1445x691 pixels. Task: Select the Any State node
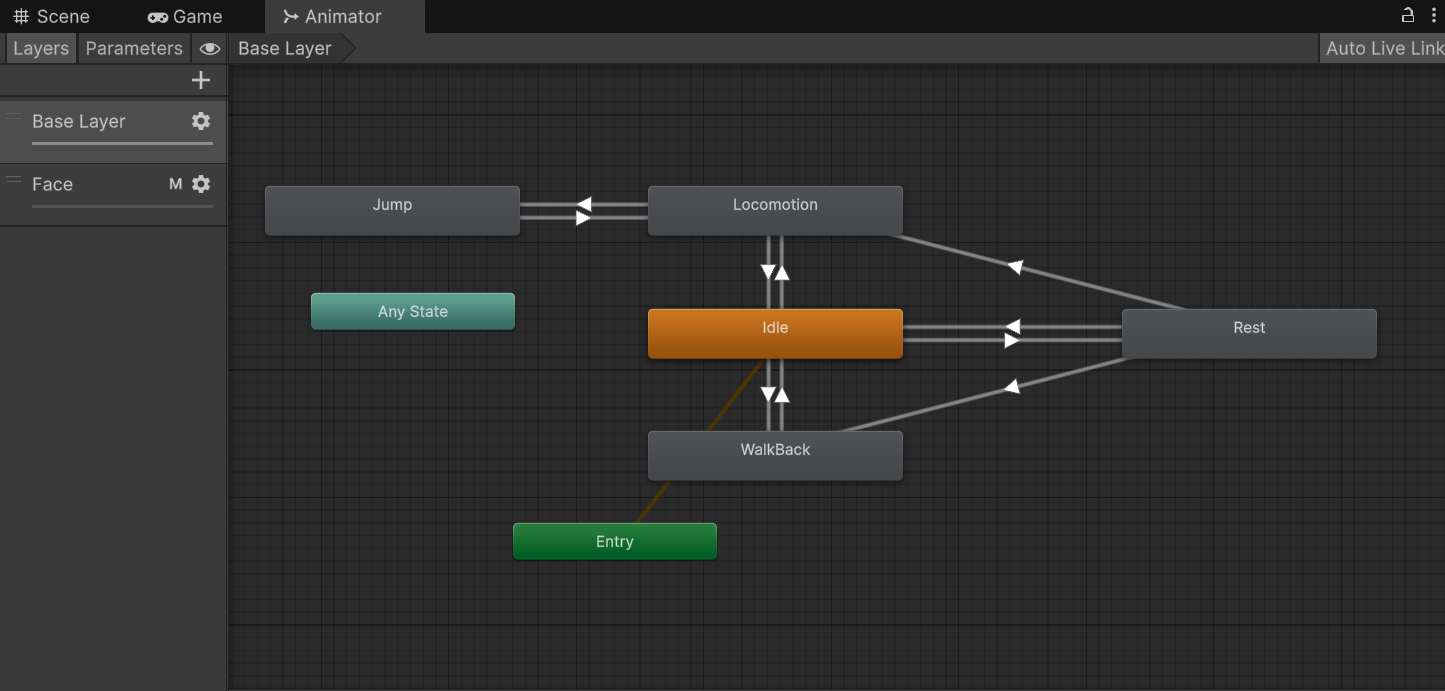coord(413,311)
